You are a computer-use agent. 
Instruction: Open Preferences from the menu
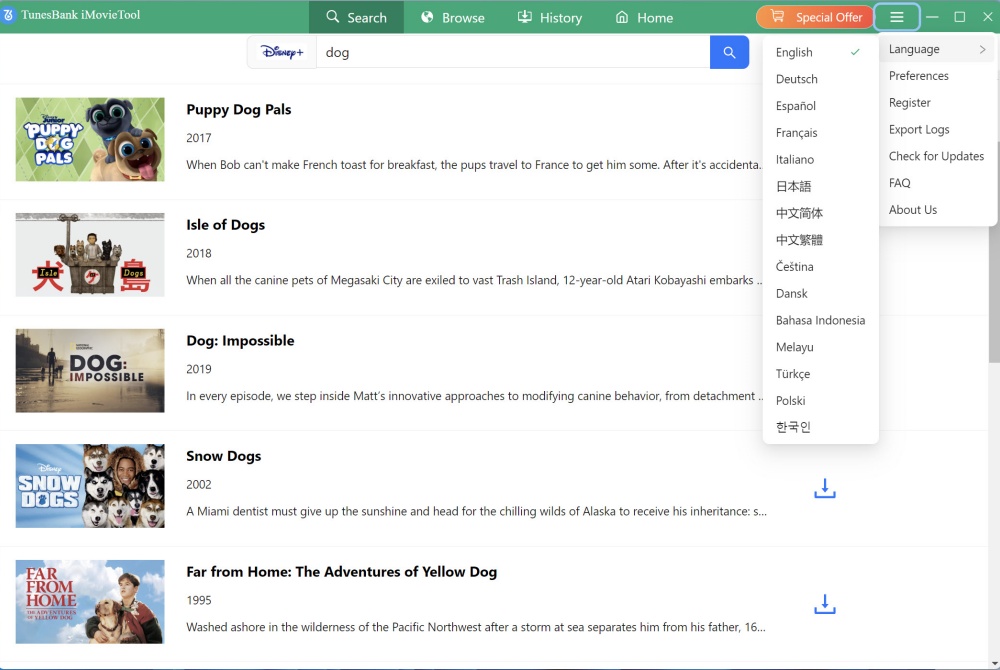(919, 76)
